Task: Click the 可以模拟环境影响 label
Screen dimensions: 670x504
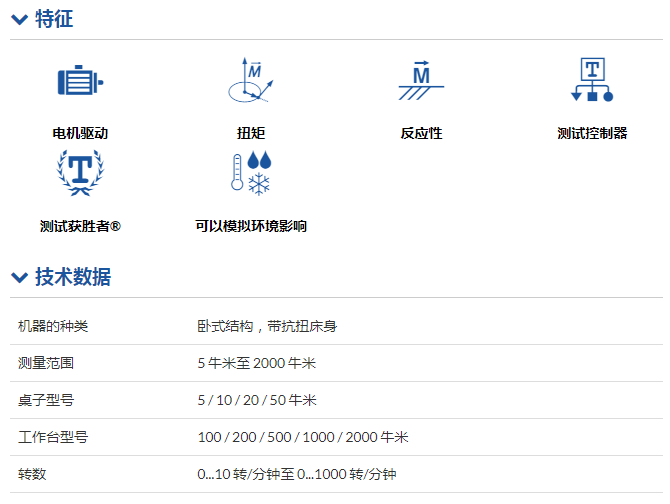Action: [250, 226]
